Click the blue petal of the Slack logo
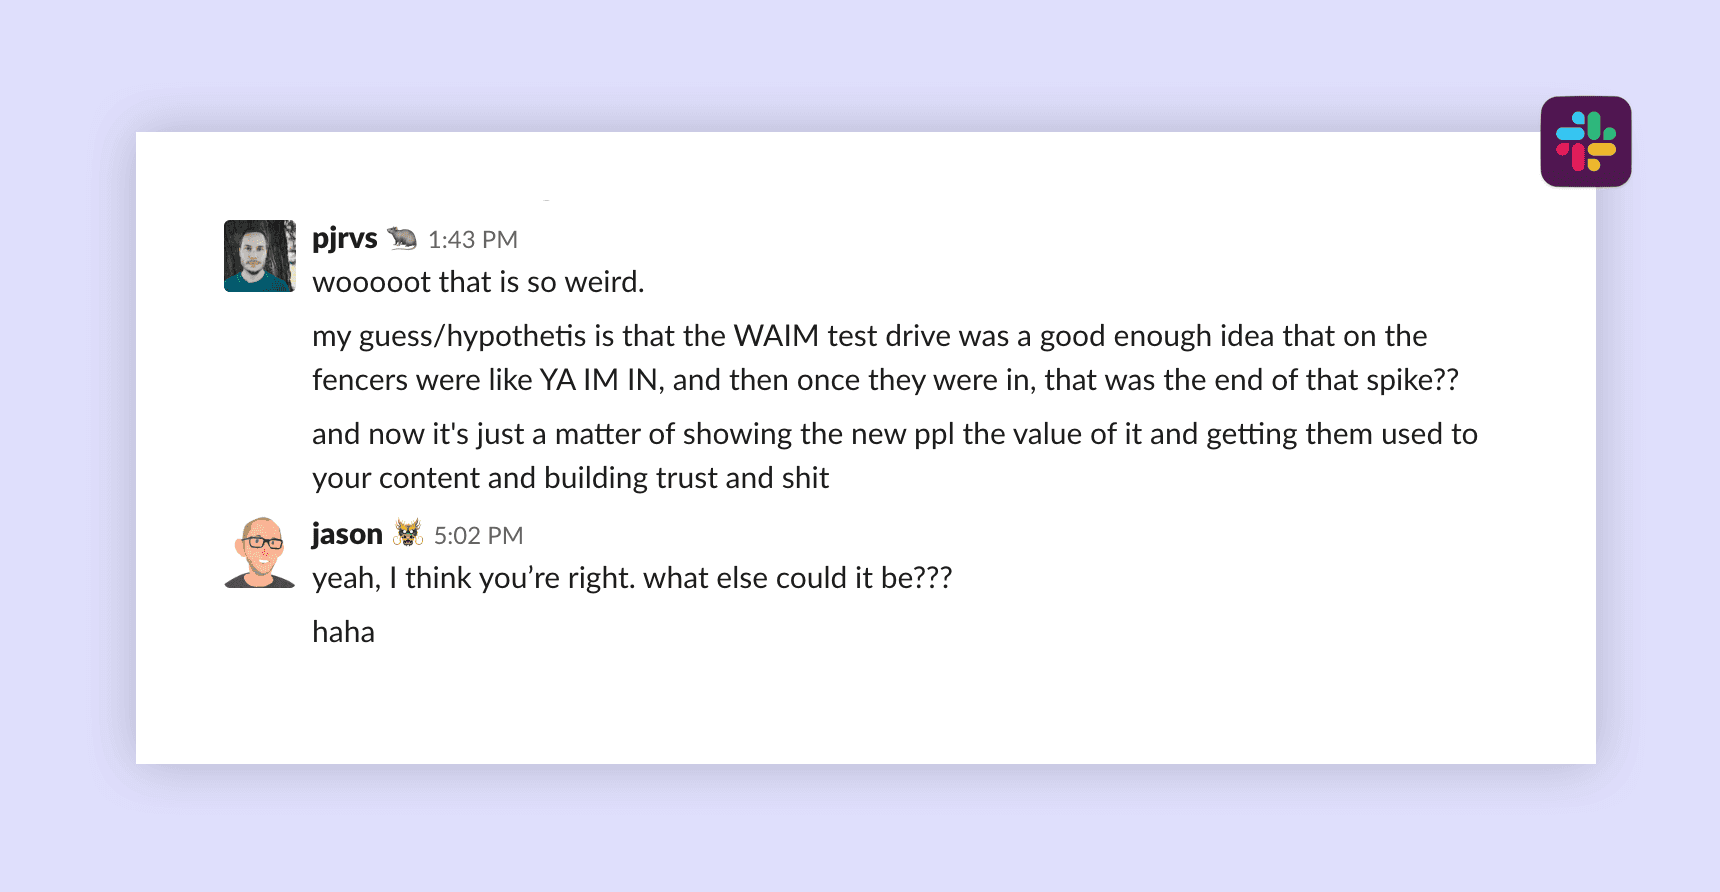 [1572, 133]
